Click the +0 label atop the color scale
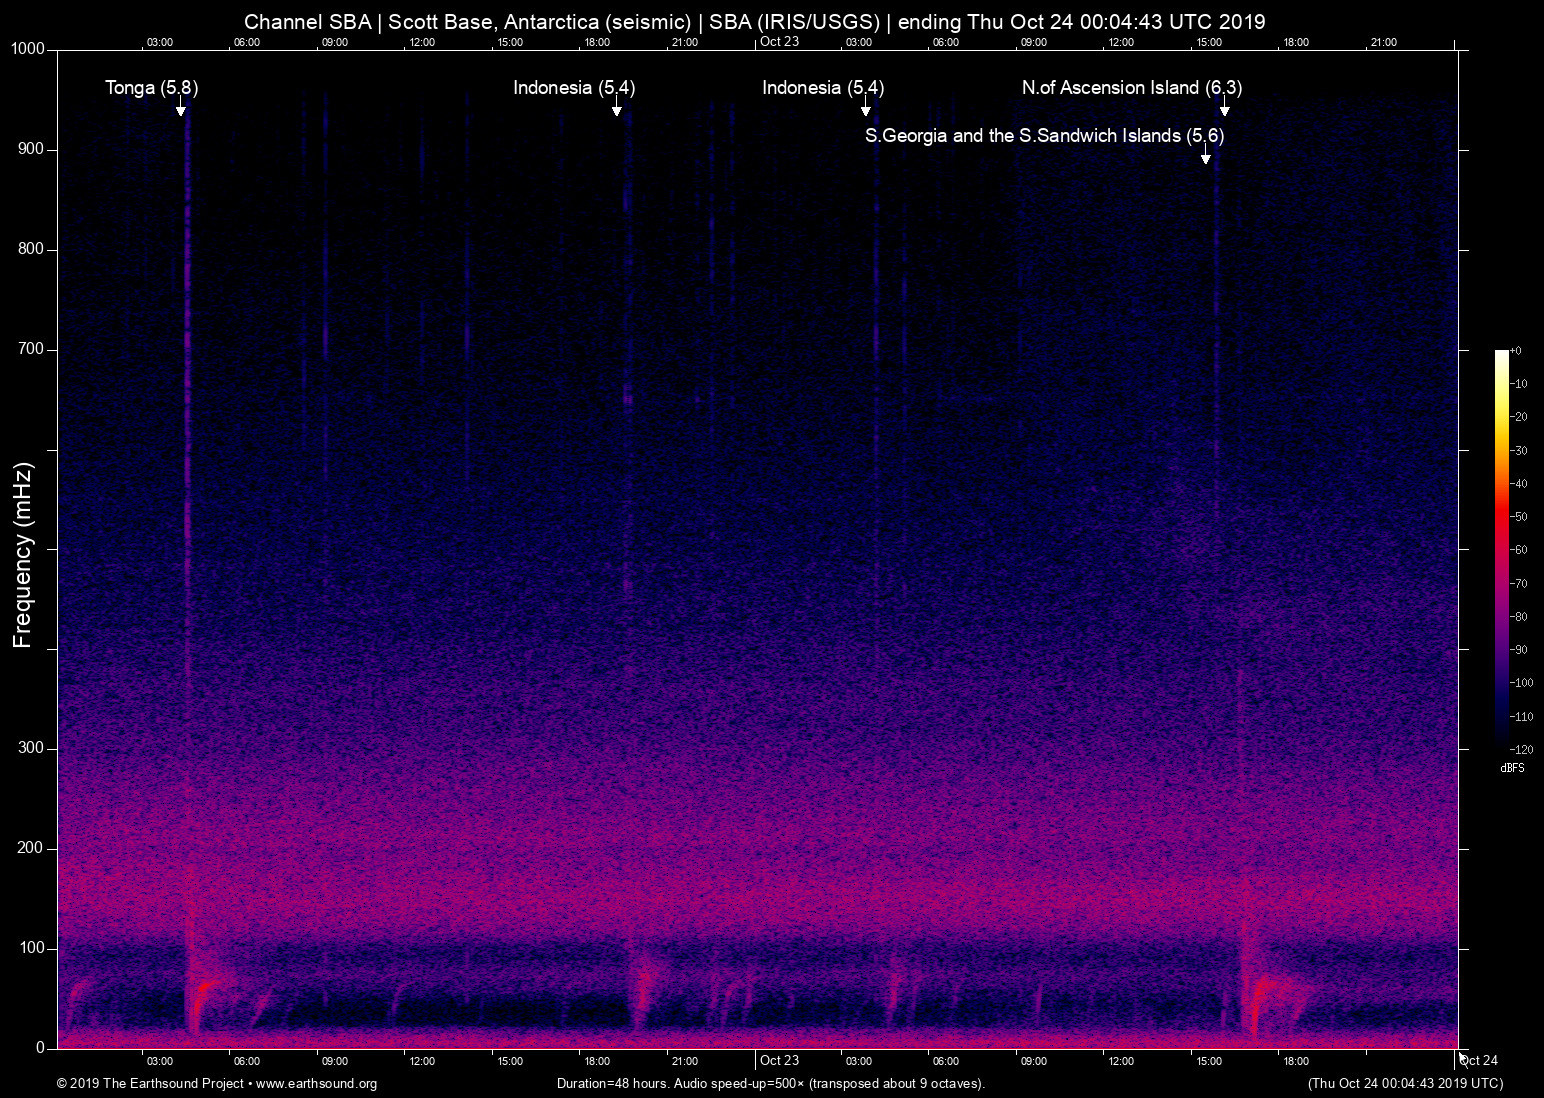 point(1516,350)
